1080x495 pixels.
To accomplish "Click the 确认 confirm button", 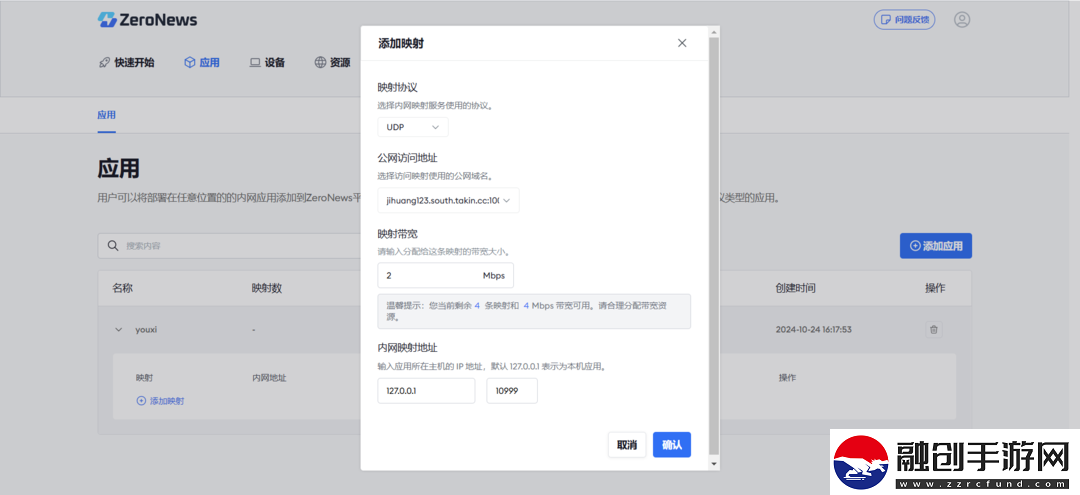I will (x=672, y=445).
